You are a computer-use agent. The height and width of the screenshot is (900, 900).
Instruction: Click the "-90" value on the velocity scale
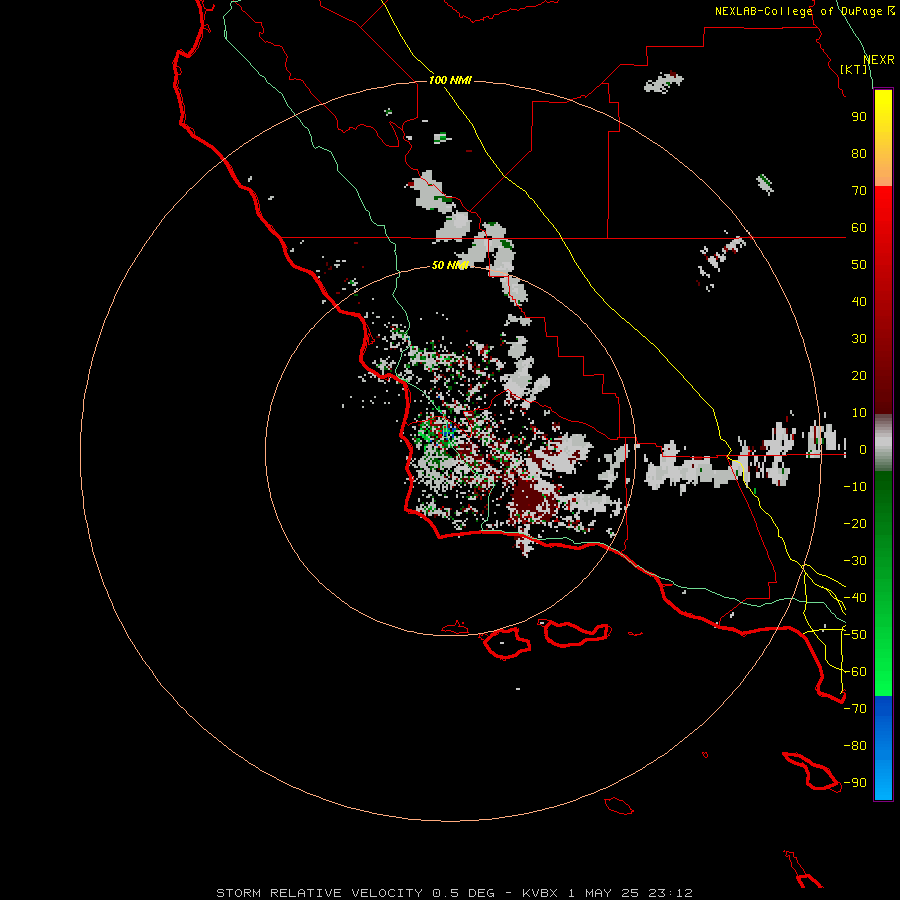pos(855,783)
